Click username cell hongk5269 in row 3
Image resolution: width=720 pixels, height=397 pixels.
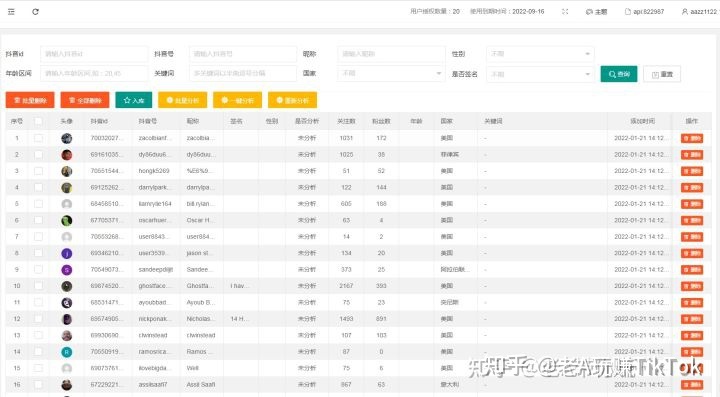tap(154, 171)
